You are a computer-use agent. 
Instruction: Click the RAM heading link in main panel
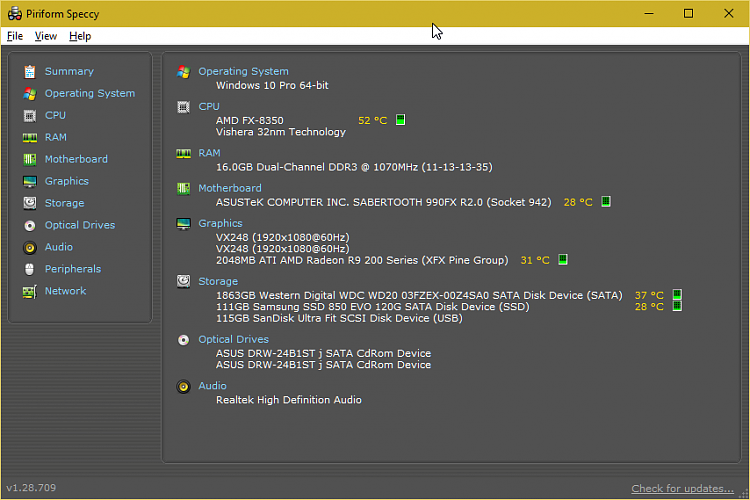(210, 153)
